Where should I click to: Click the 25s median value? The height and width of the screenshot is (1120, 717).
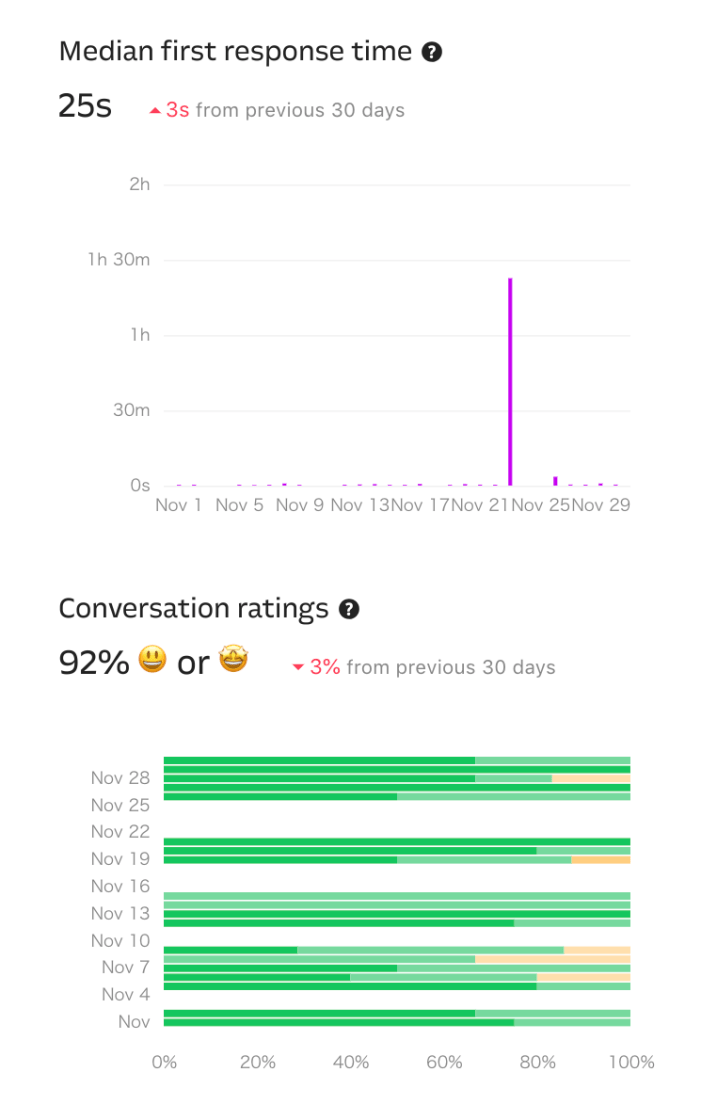(x=85, y=106)
